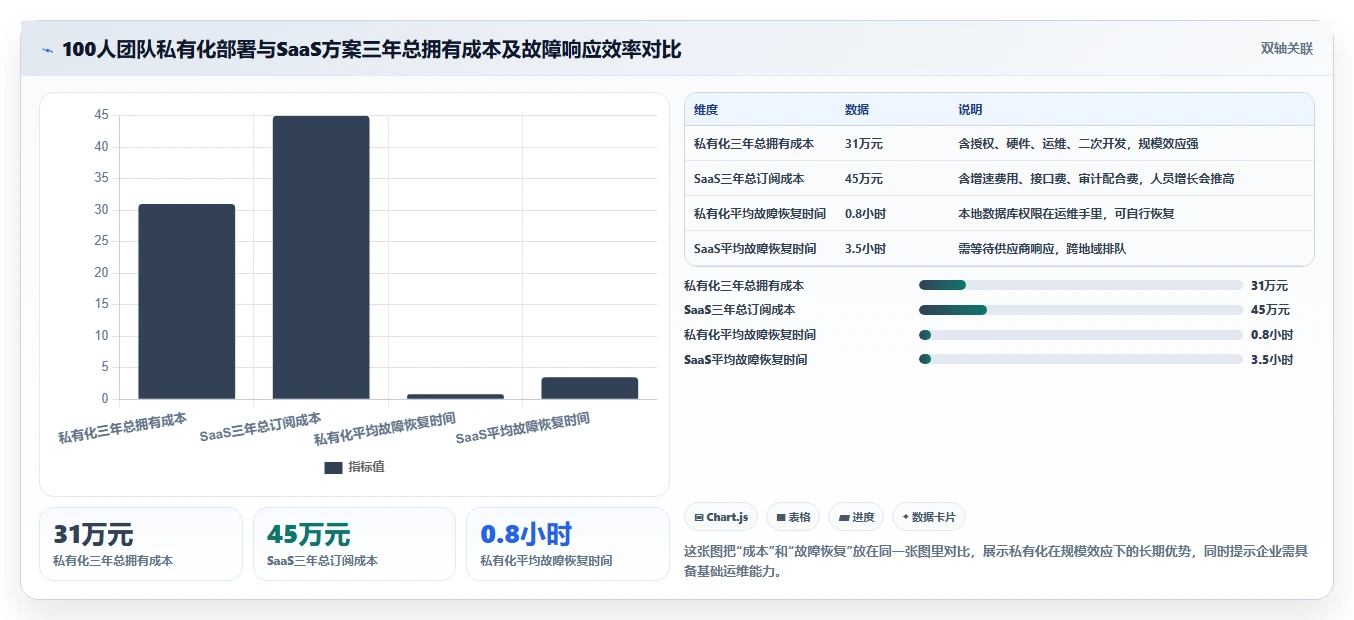
Task: Click description 需等待供应商响应，跨地域排队
Action: tap(1042, 249)
